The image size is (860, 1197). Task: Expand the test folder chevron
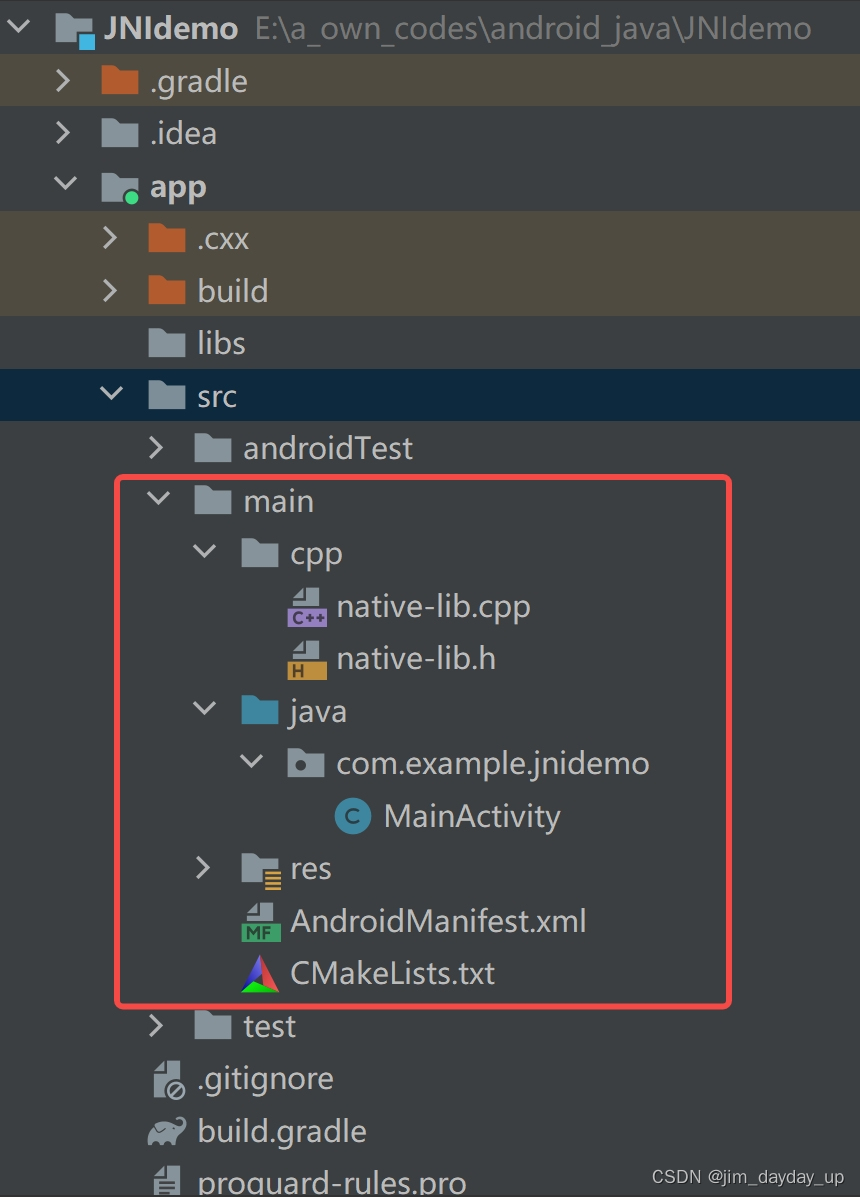(156, 1026)
